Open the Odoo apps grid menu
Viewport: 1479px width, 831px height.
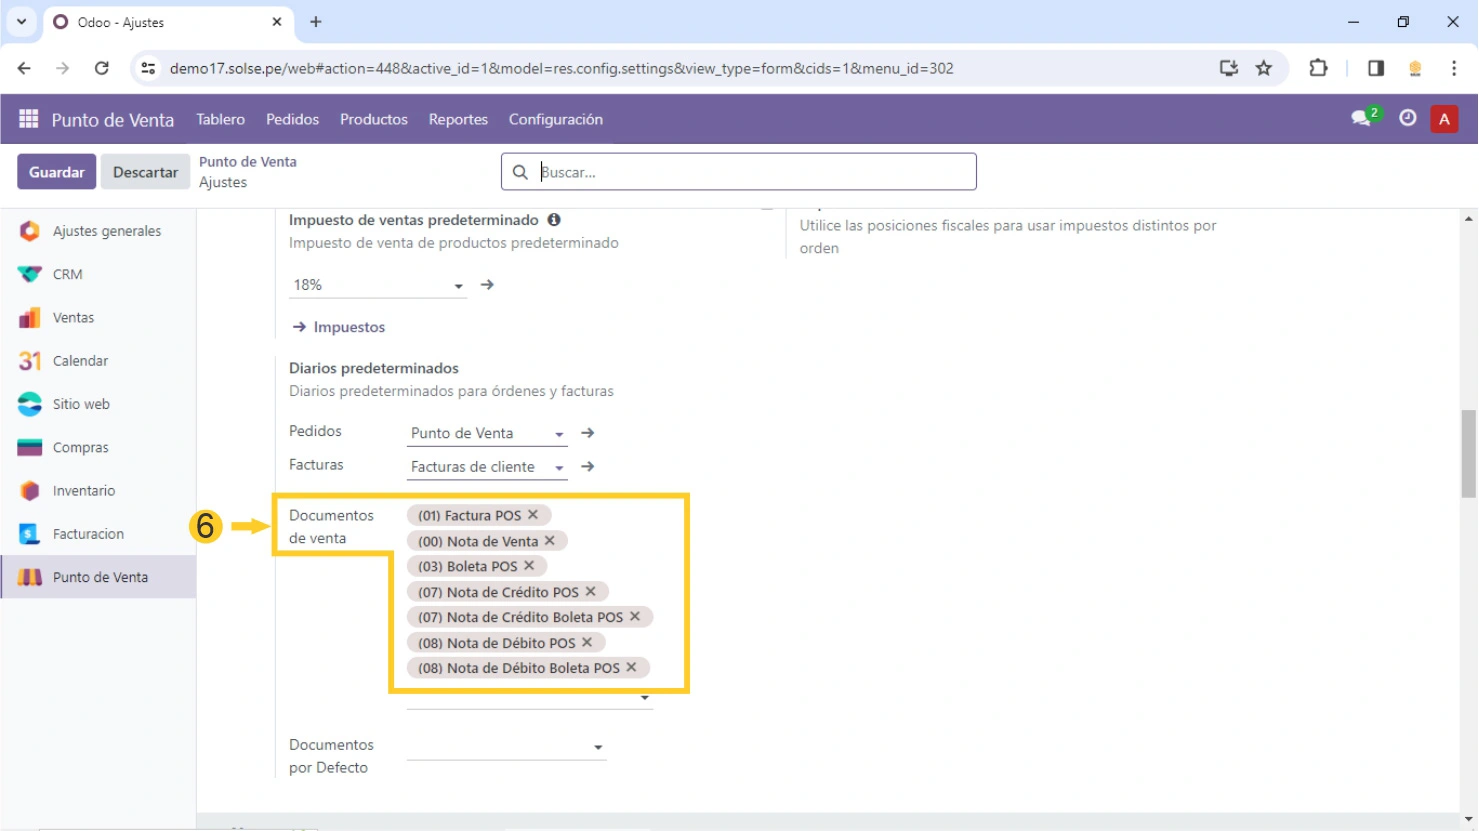28,119
